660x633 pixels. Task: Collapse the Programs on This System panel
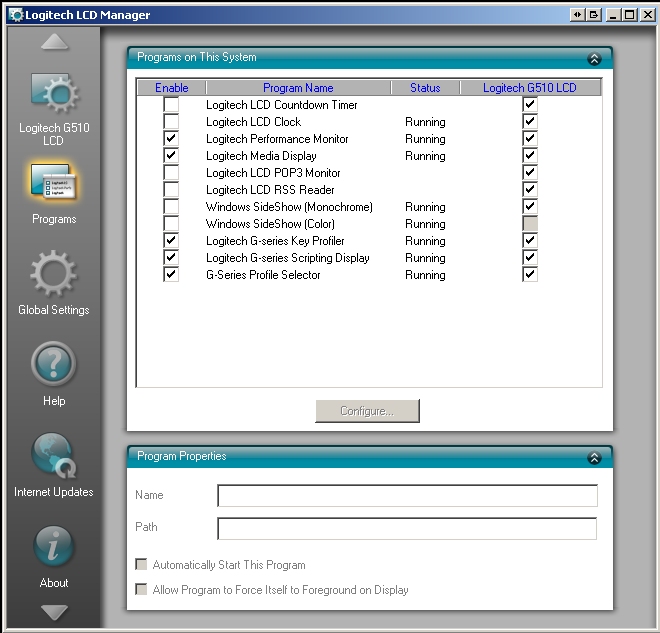(x=594, y=59)
